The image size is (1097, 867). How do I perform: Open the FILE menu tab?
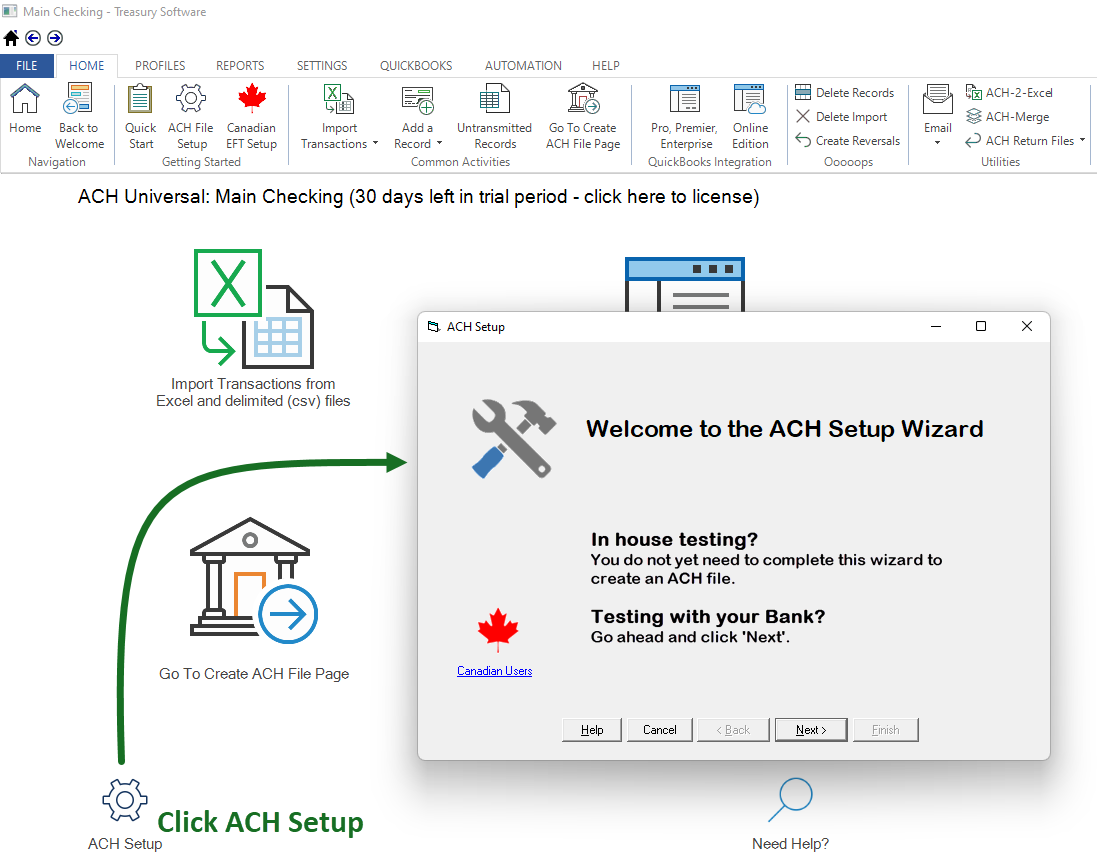[x=27, y=66]
